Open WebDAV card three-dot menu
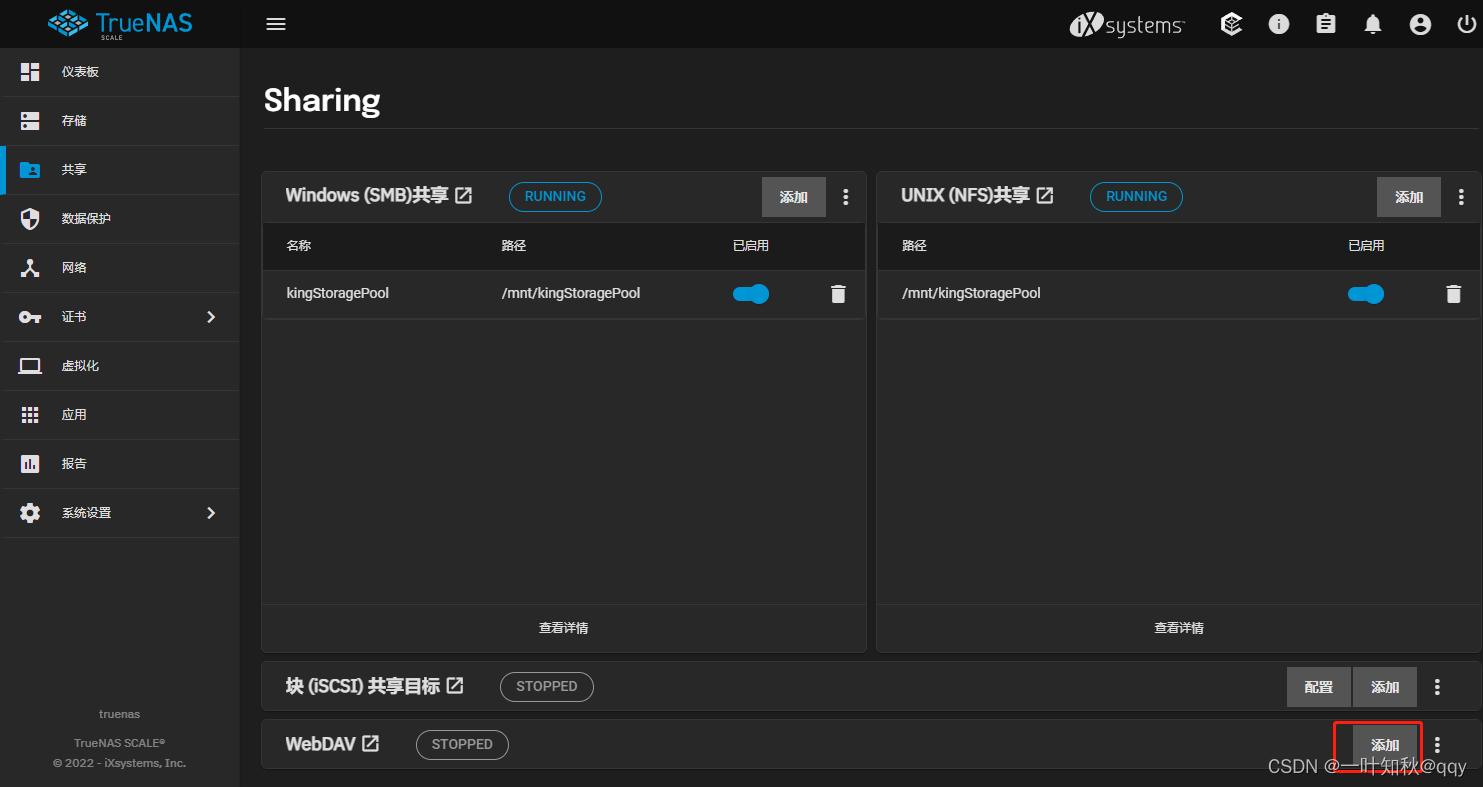The image size is (1483, 787). coord(1437,745)
